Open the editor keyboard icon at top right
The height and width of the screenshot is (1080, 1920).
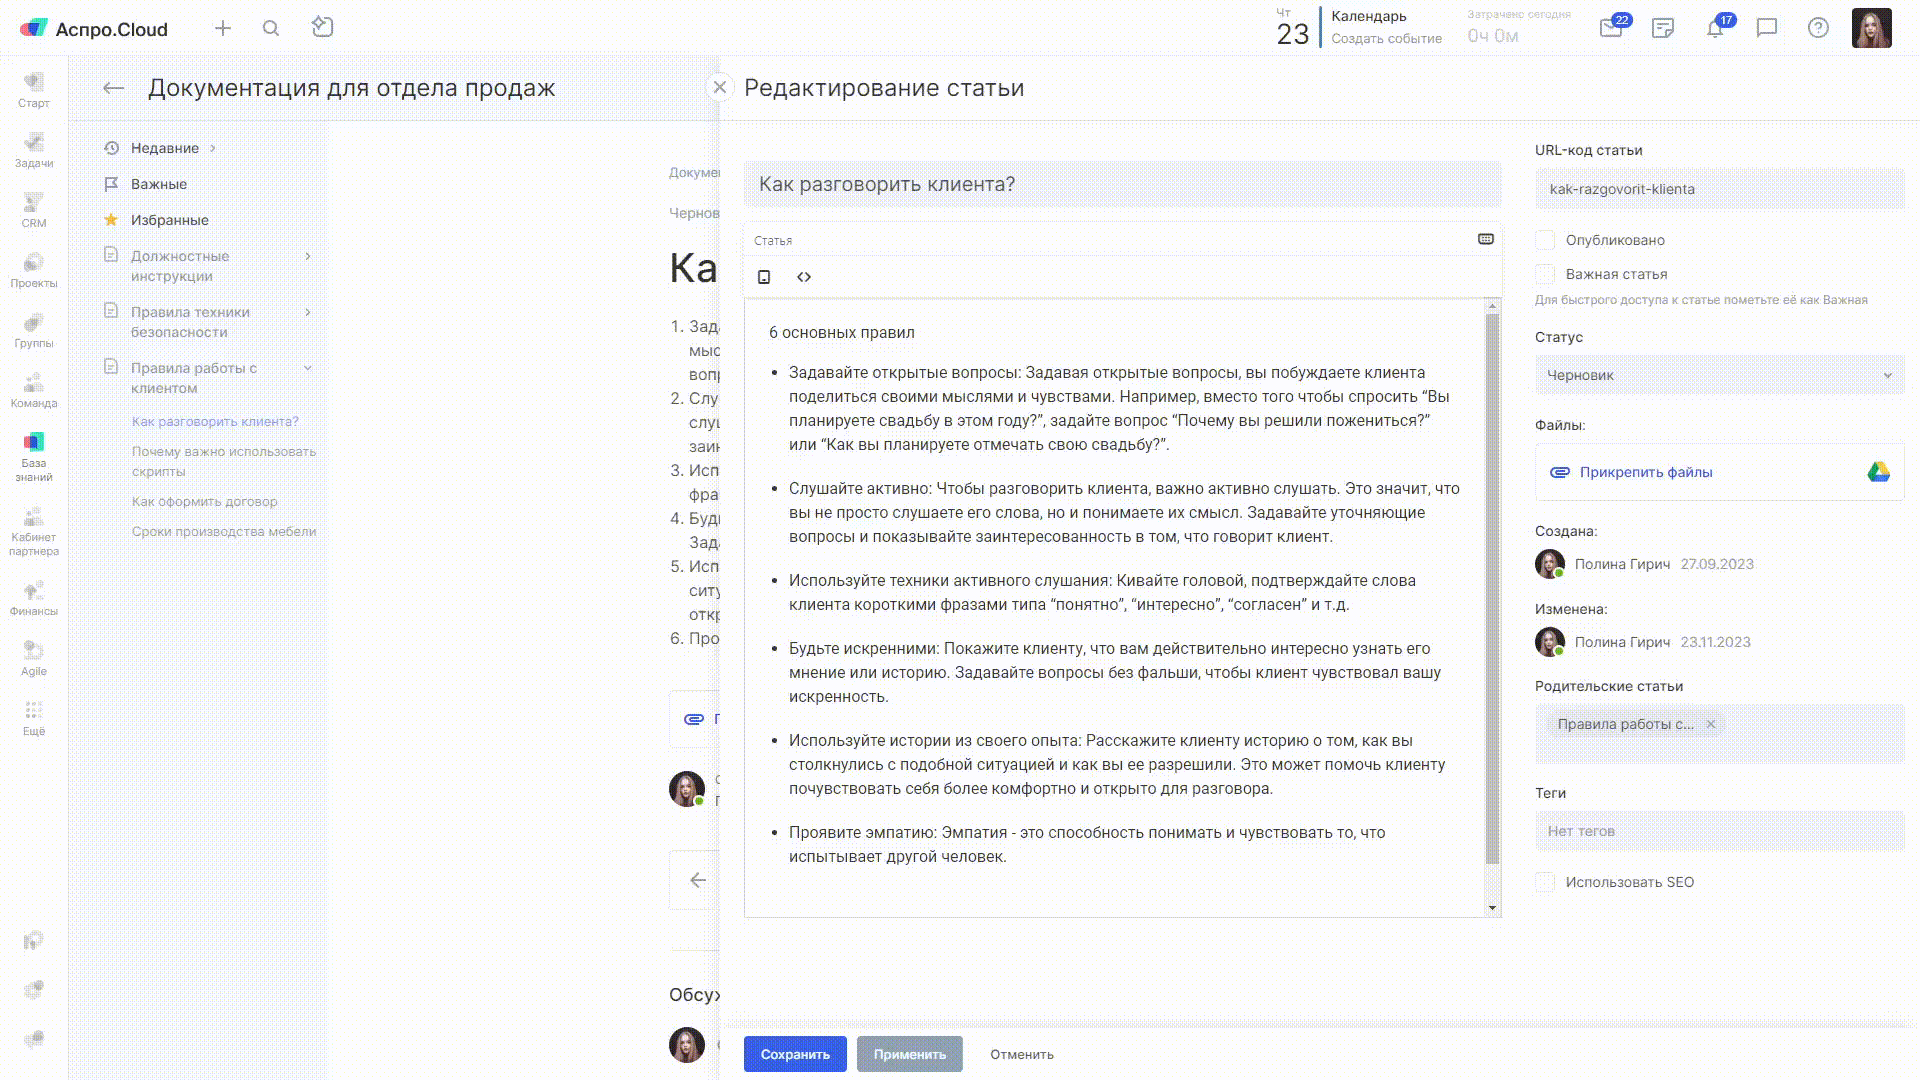click(1486, 239)
